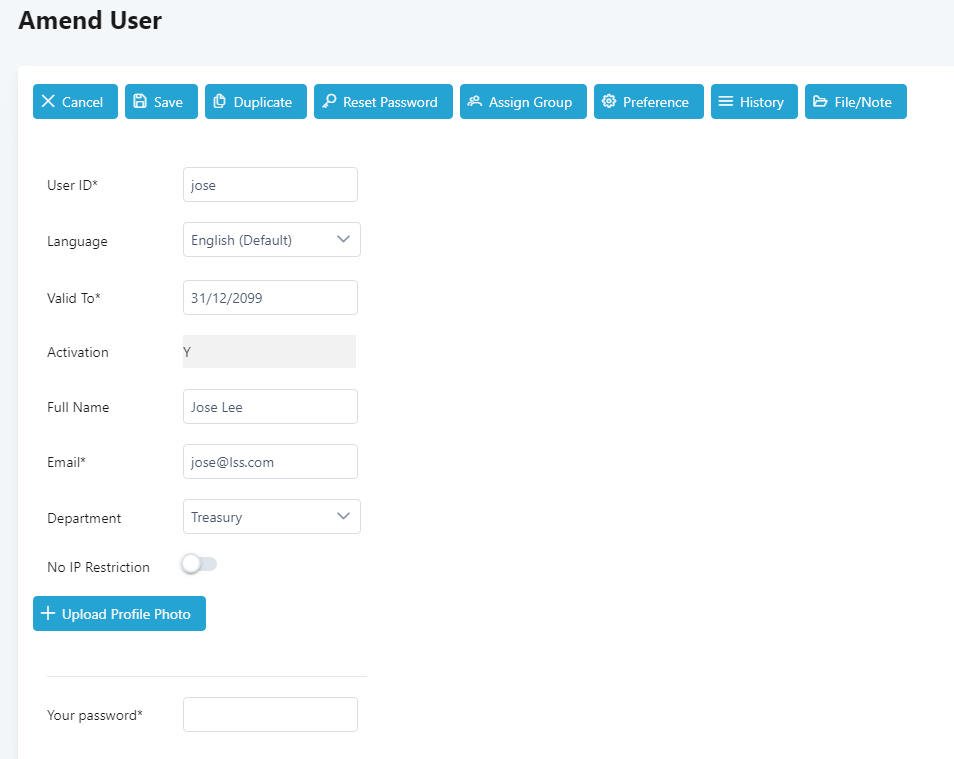This screenshot has height=759, width=954.
Task: Click into the Your password field
Action: [270, 715]
